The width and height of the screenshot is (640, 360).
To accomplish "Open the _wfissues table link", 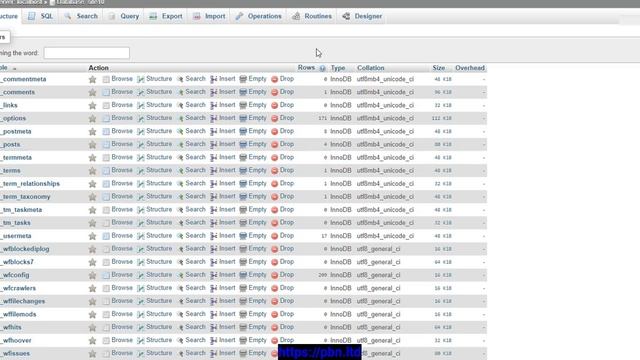I will coord(16,353).
